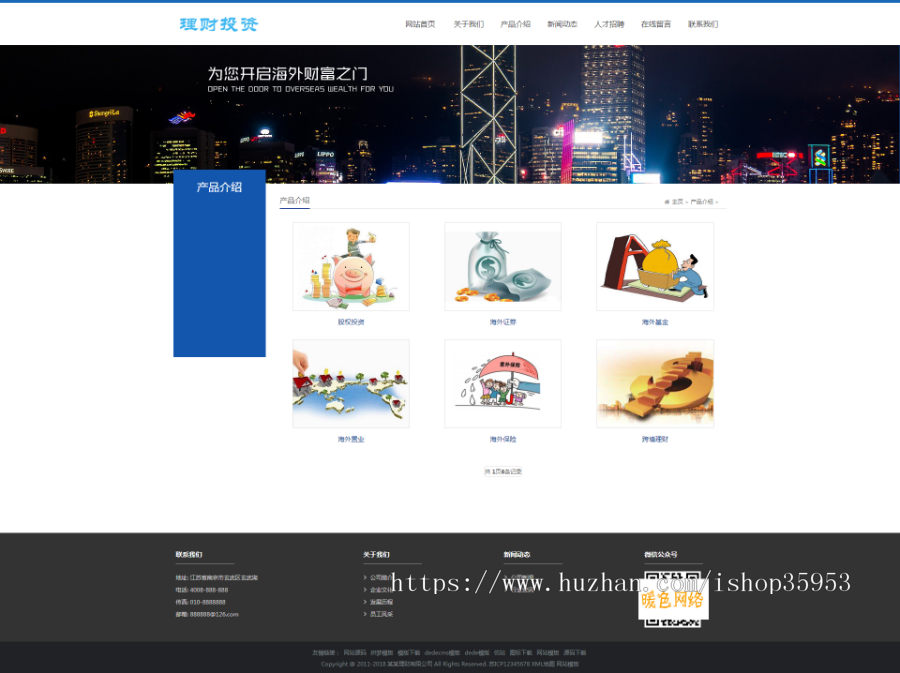This screenshot has height=673, width=900.
Task: View the 海外基金 product thumbnail
Action: 654,266
